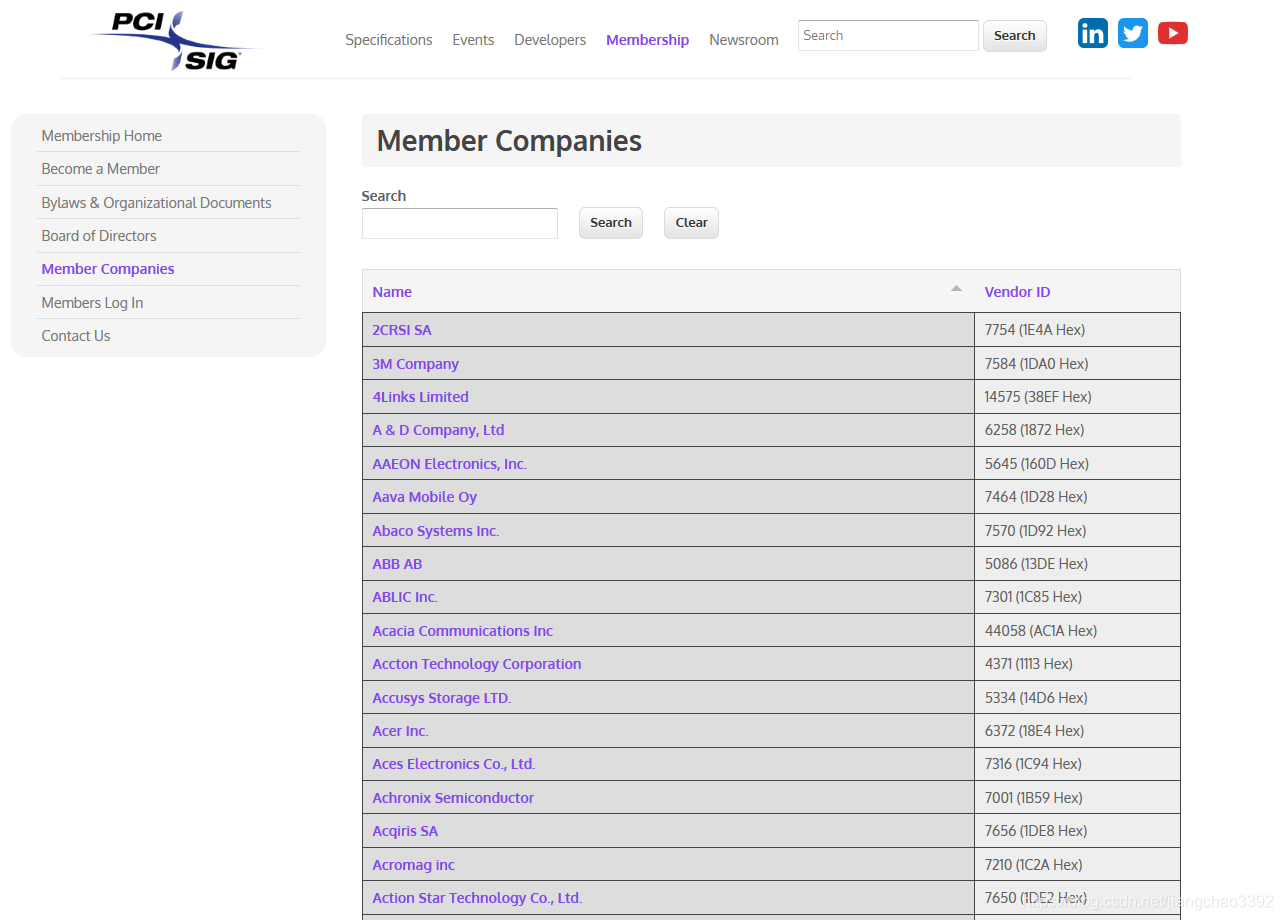The width and height of the screenshot is (1283, 920).
Task: Select vendor ID 7754 (1E4A Hex)
Action: [x=1035, y=330]
